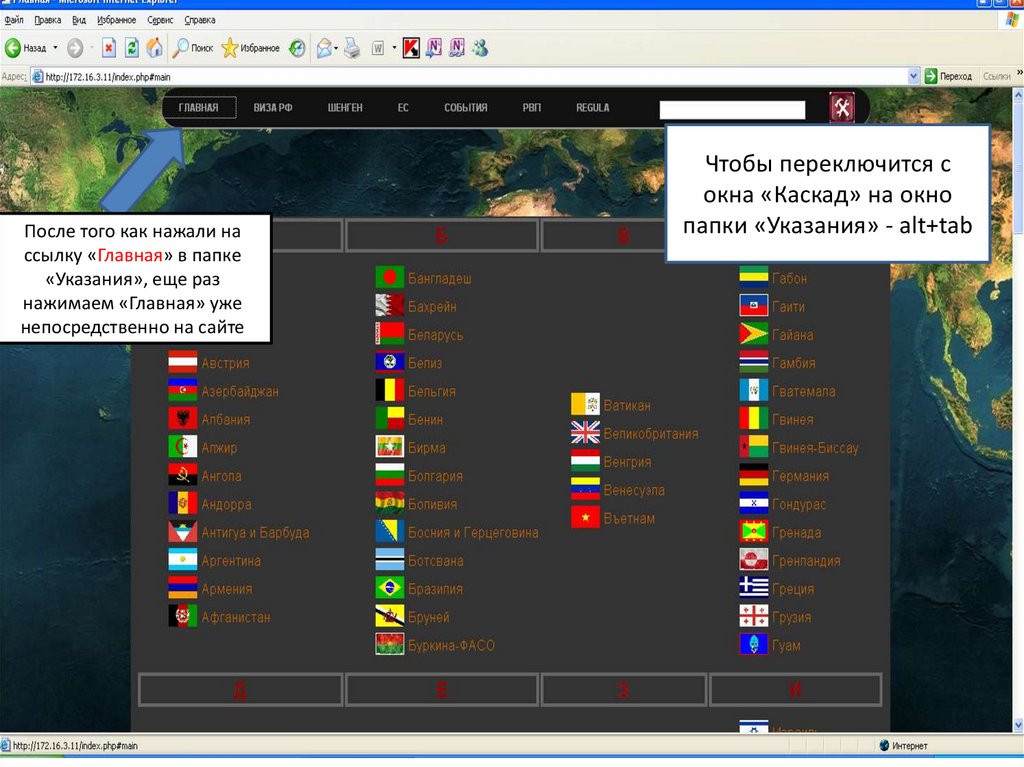Open the Сервис menu in the menu bar
Screen dimensions: 1024x767
point(160,20)
